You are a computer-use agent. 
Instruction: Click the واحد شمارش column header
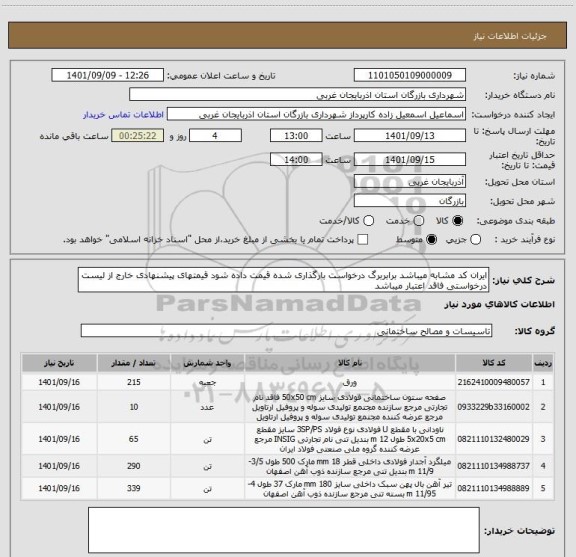click(207, 363)
